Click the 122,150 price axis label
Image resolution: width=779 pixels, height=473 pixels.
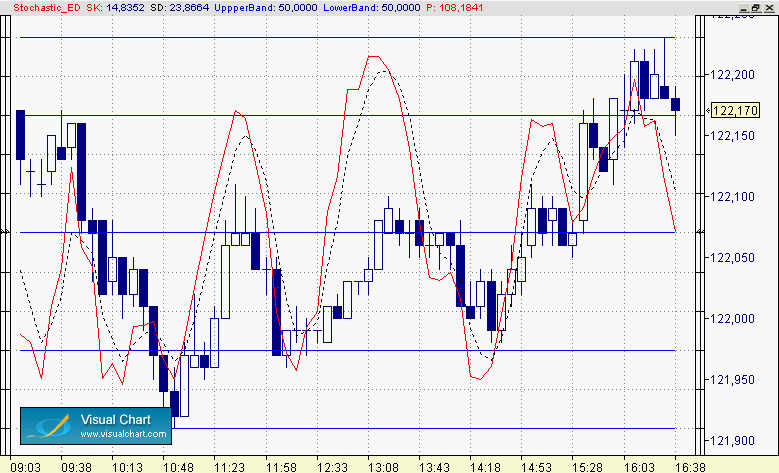733,136
